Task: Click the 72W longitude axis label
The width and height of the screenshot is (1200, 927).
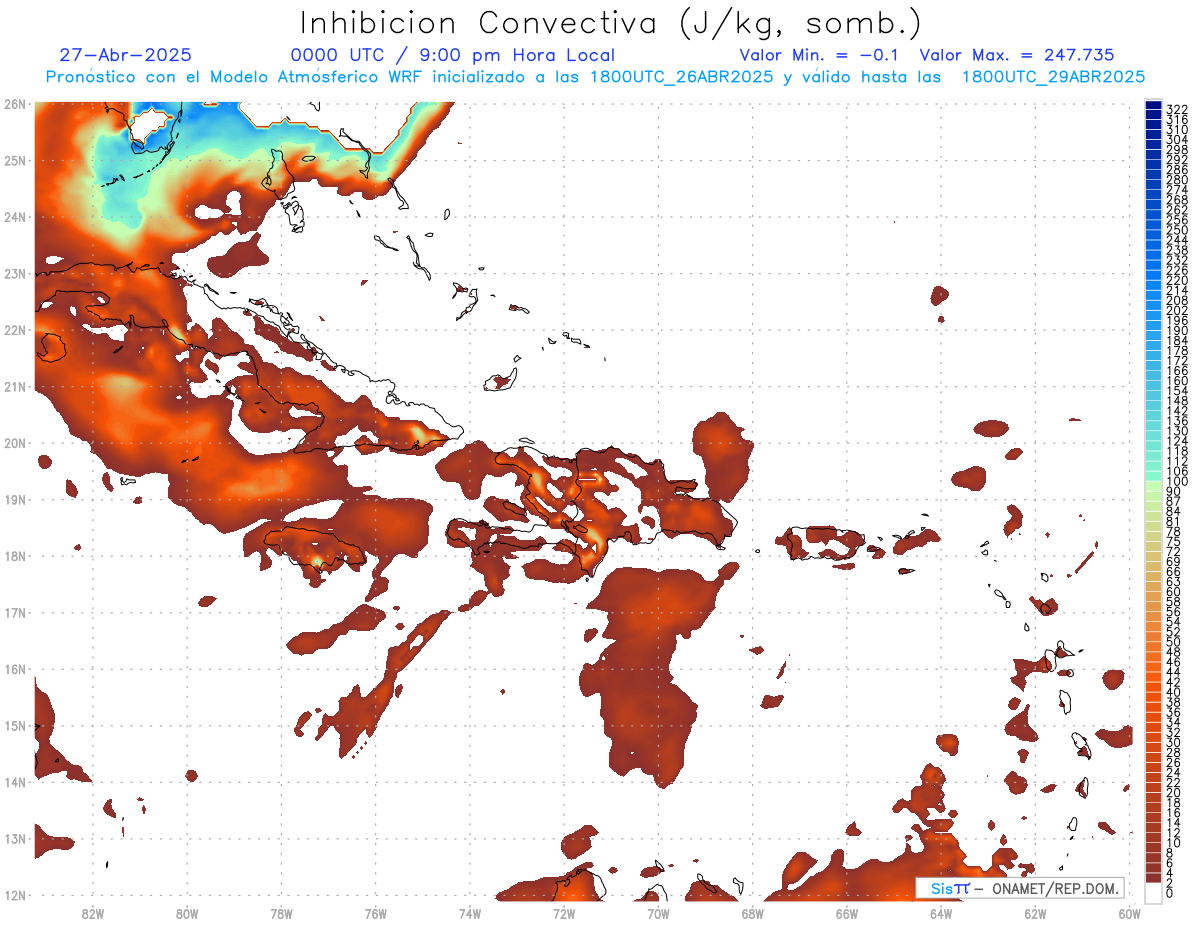Action: coord(564,913)
